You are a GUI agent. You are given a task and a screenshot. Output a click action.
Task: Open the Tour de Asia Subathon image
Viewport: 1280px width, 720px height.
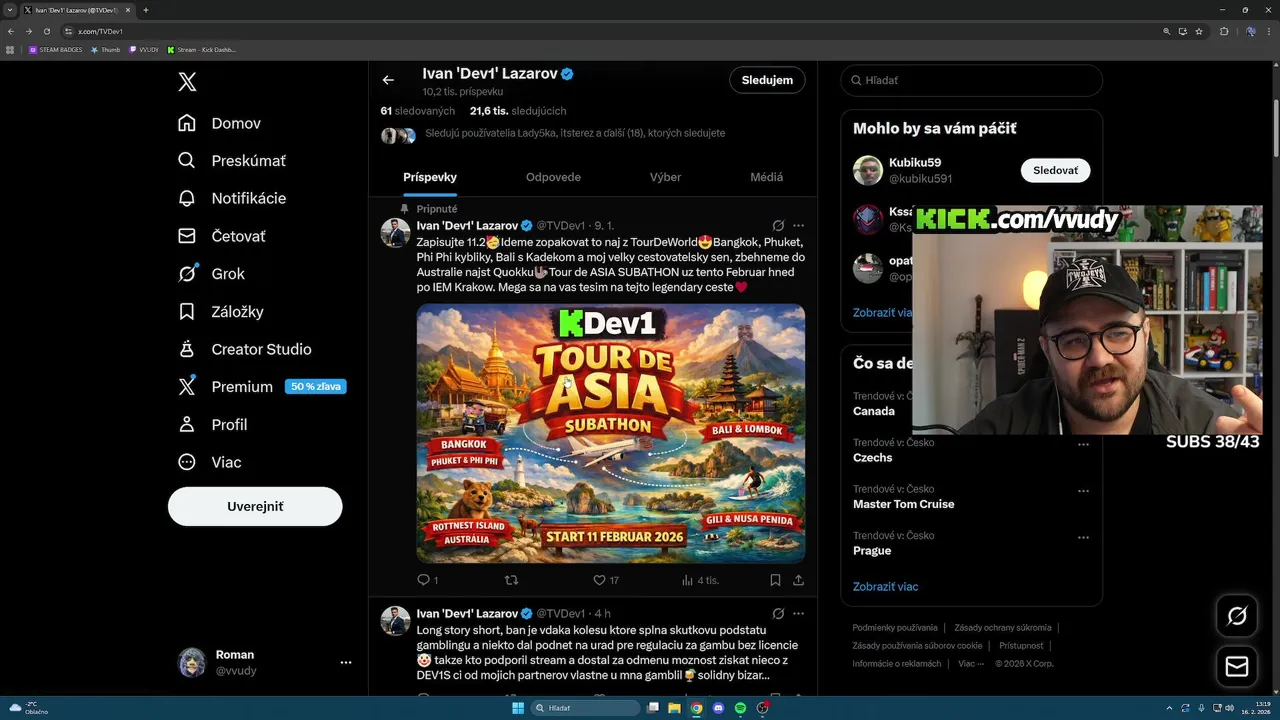(x=611, y=433)
